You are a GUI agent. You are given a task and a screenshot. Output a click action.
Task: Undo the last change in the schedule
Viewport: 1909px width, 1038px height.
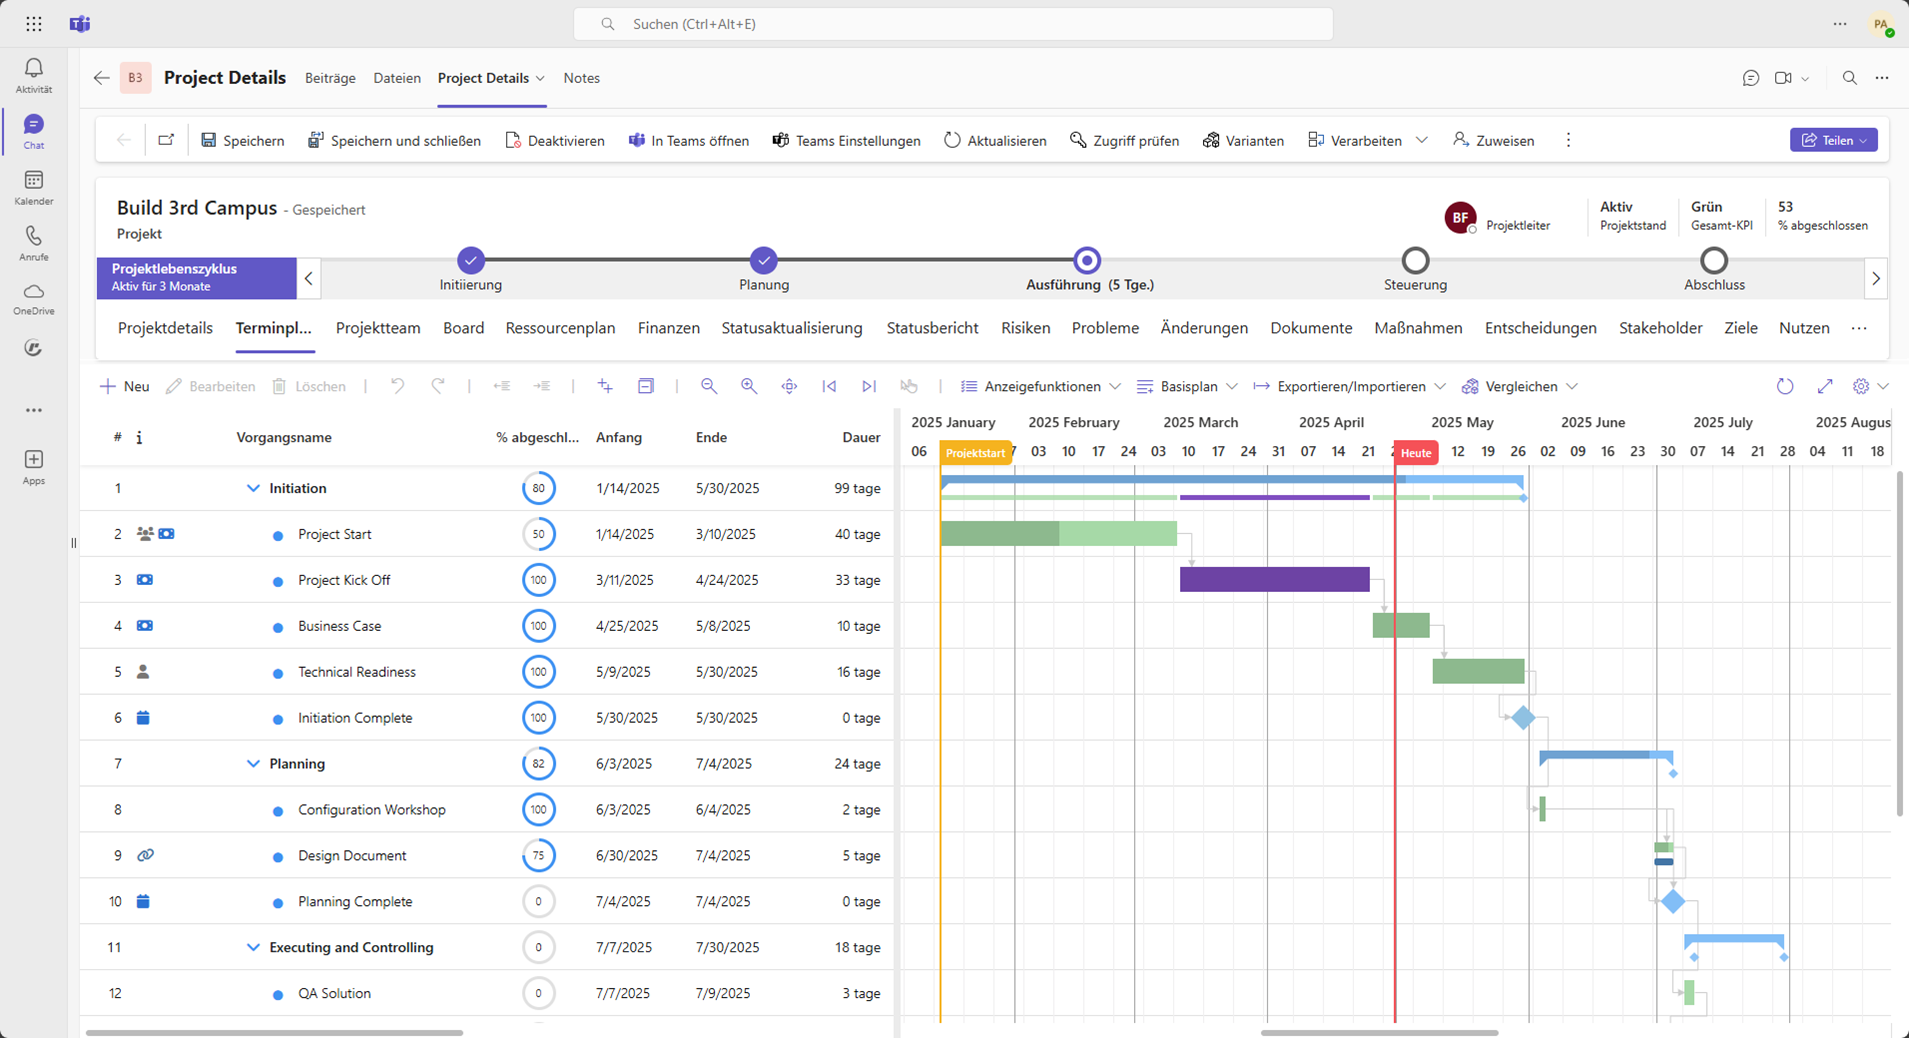(397, 386)
